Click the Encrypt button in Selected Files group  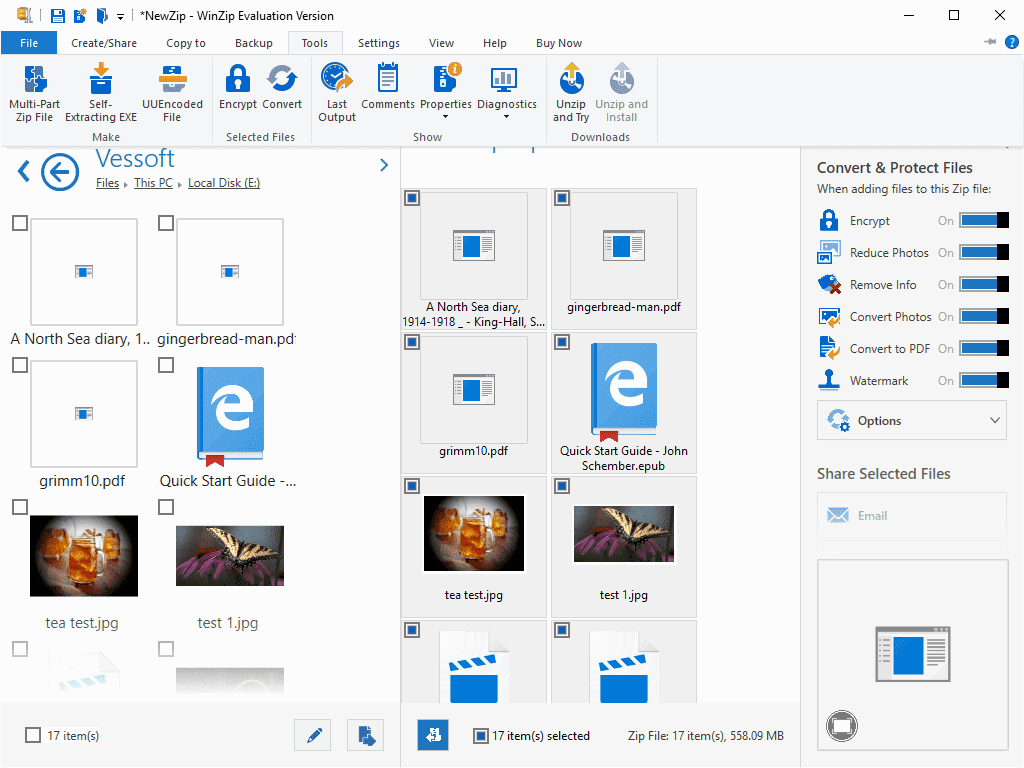pos(238,87)
